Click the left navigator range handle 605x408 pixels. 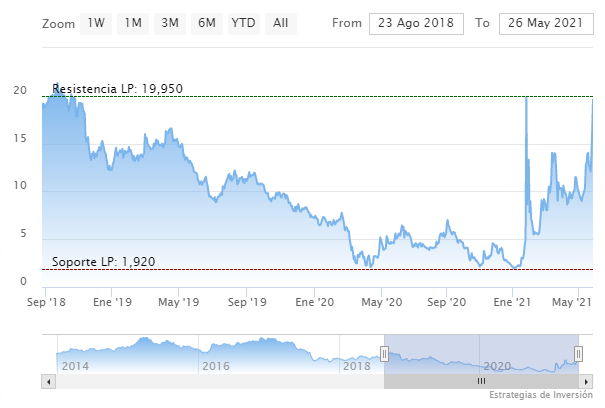point(384,354)
